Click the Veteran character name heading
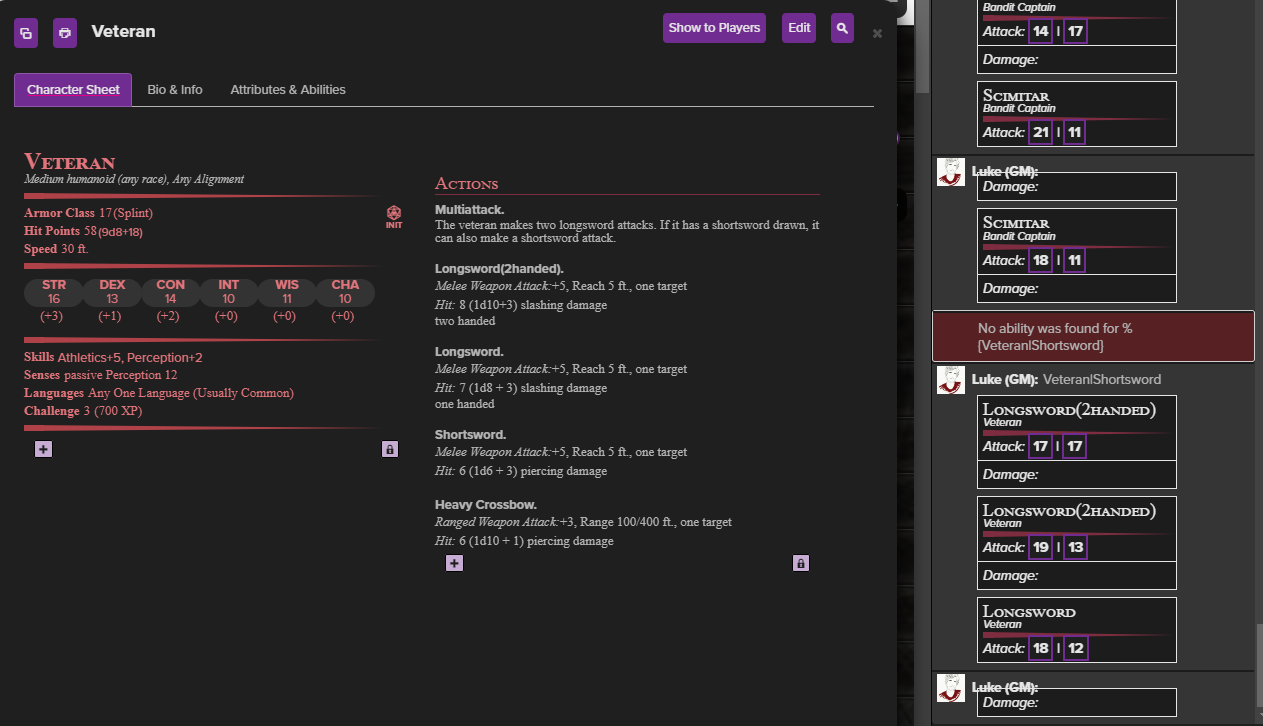The image size is (1263, 726). point(70,162)
